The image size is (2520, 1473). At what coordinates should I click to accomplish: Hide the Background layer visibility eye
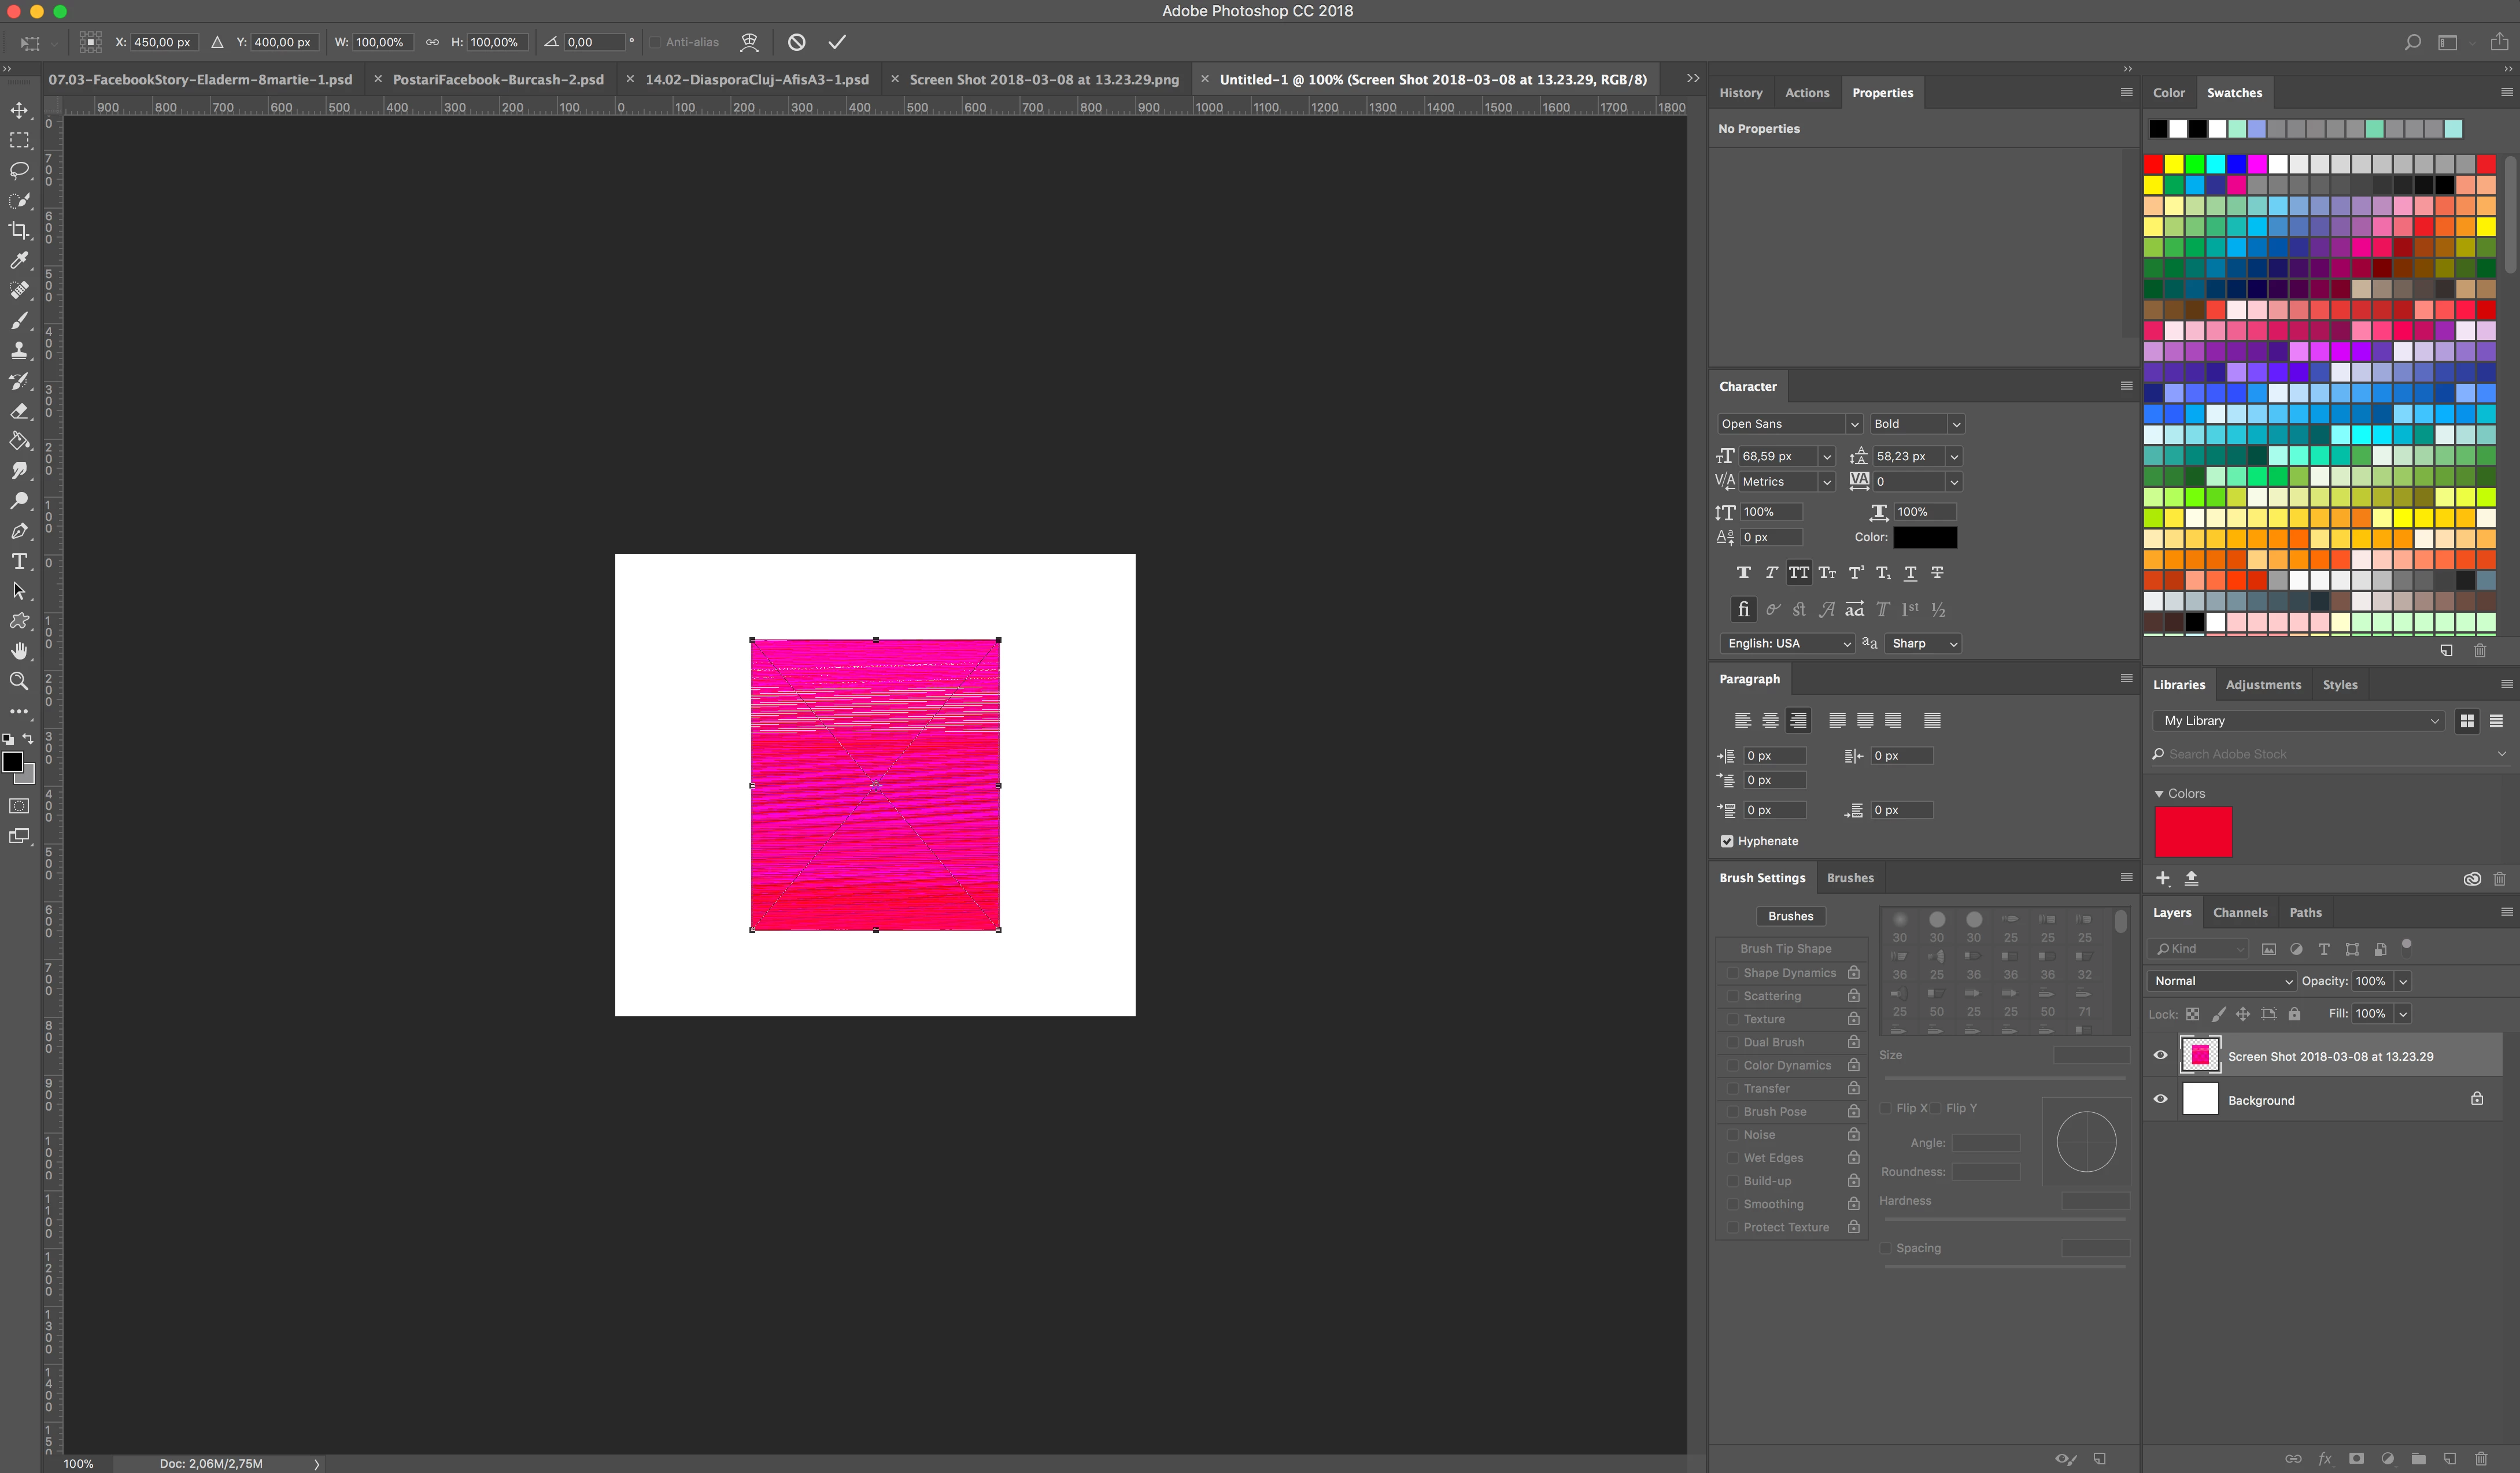tap(2160, 1099)
